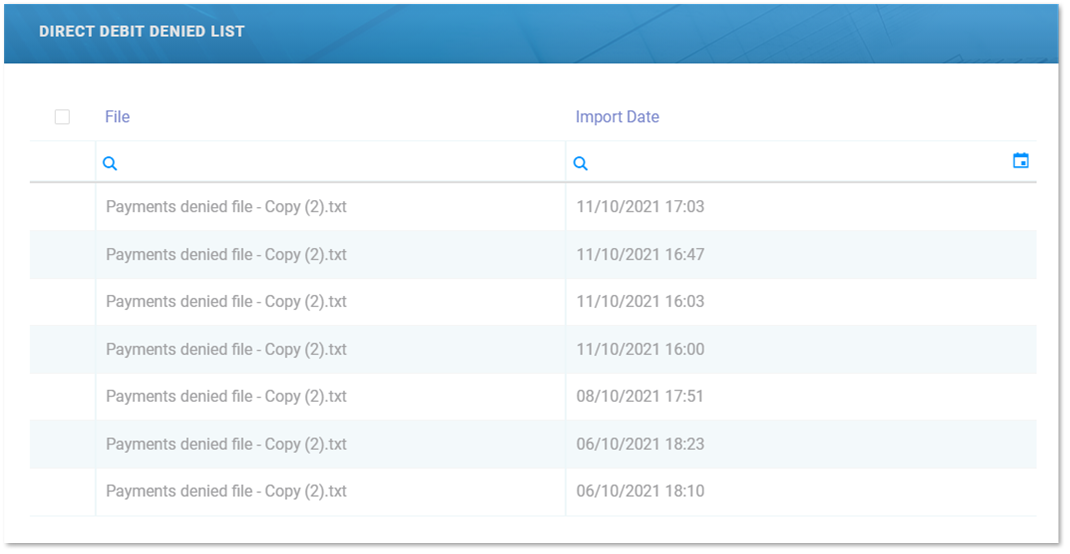Screen dimensions: 1070x554
Task: Click the Import Date search magnifier icon
Action: pos(580,164)
